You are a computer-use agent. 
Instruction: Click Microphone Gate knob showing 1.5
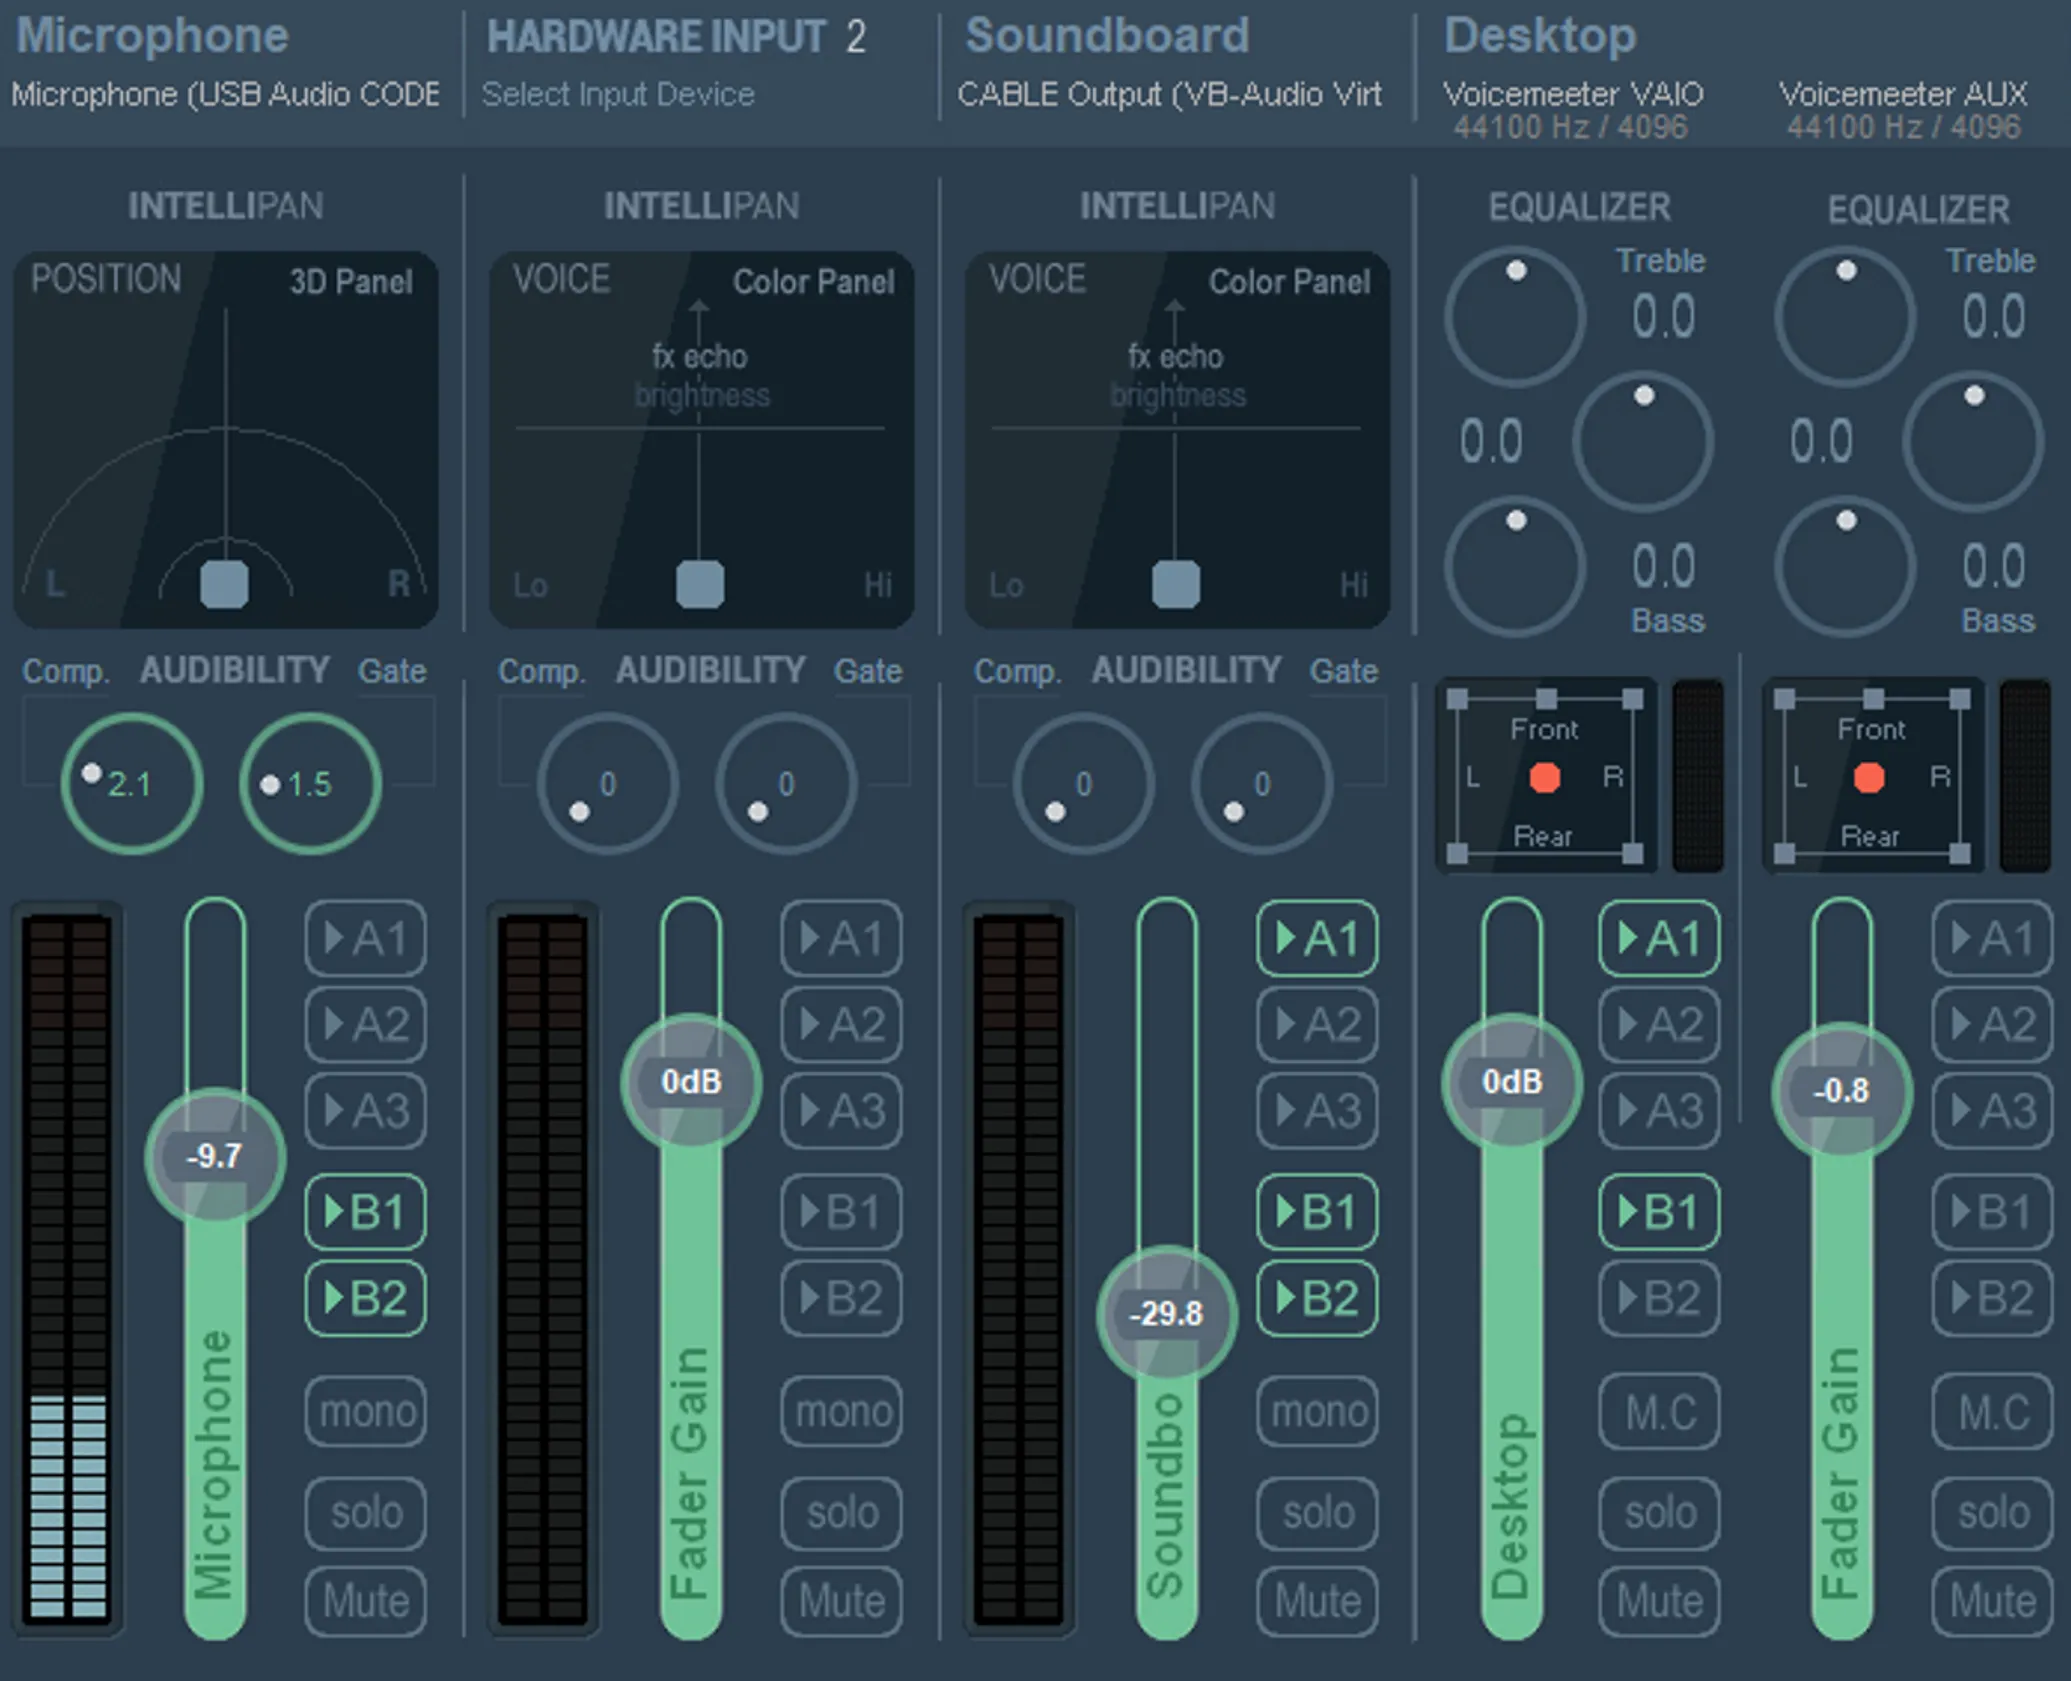click(310, 783)
